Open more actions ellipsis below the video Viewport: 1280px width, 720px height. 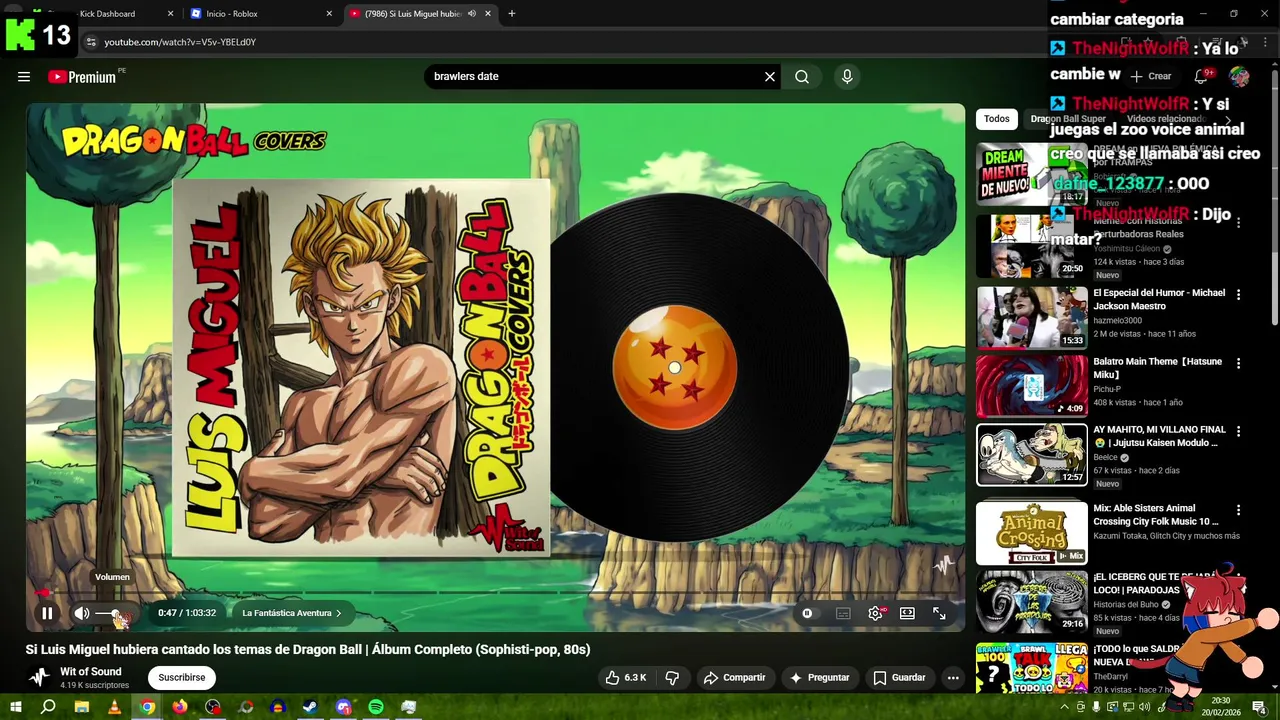point(953,678)
